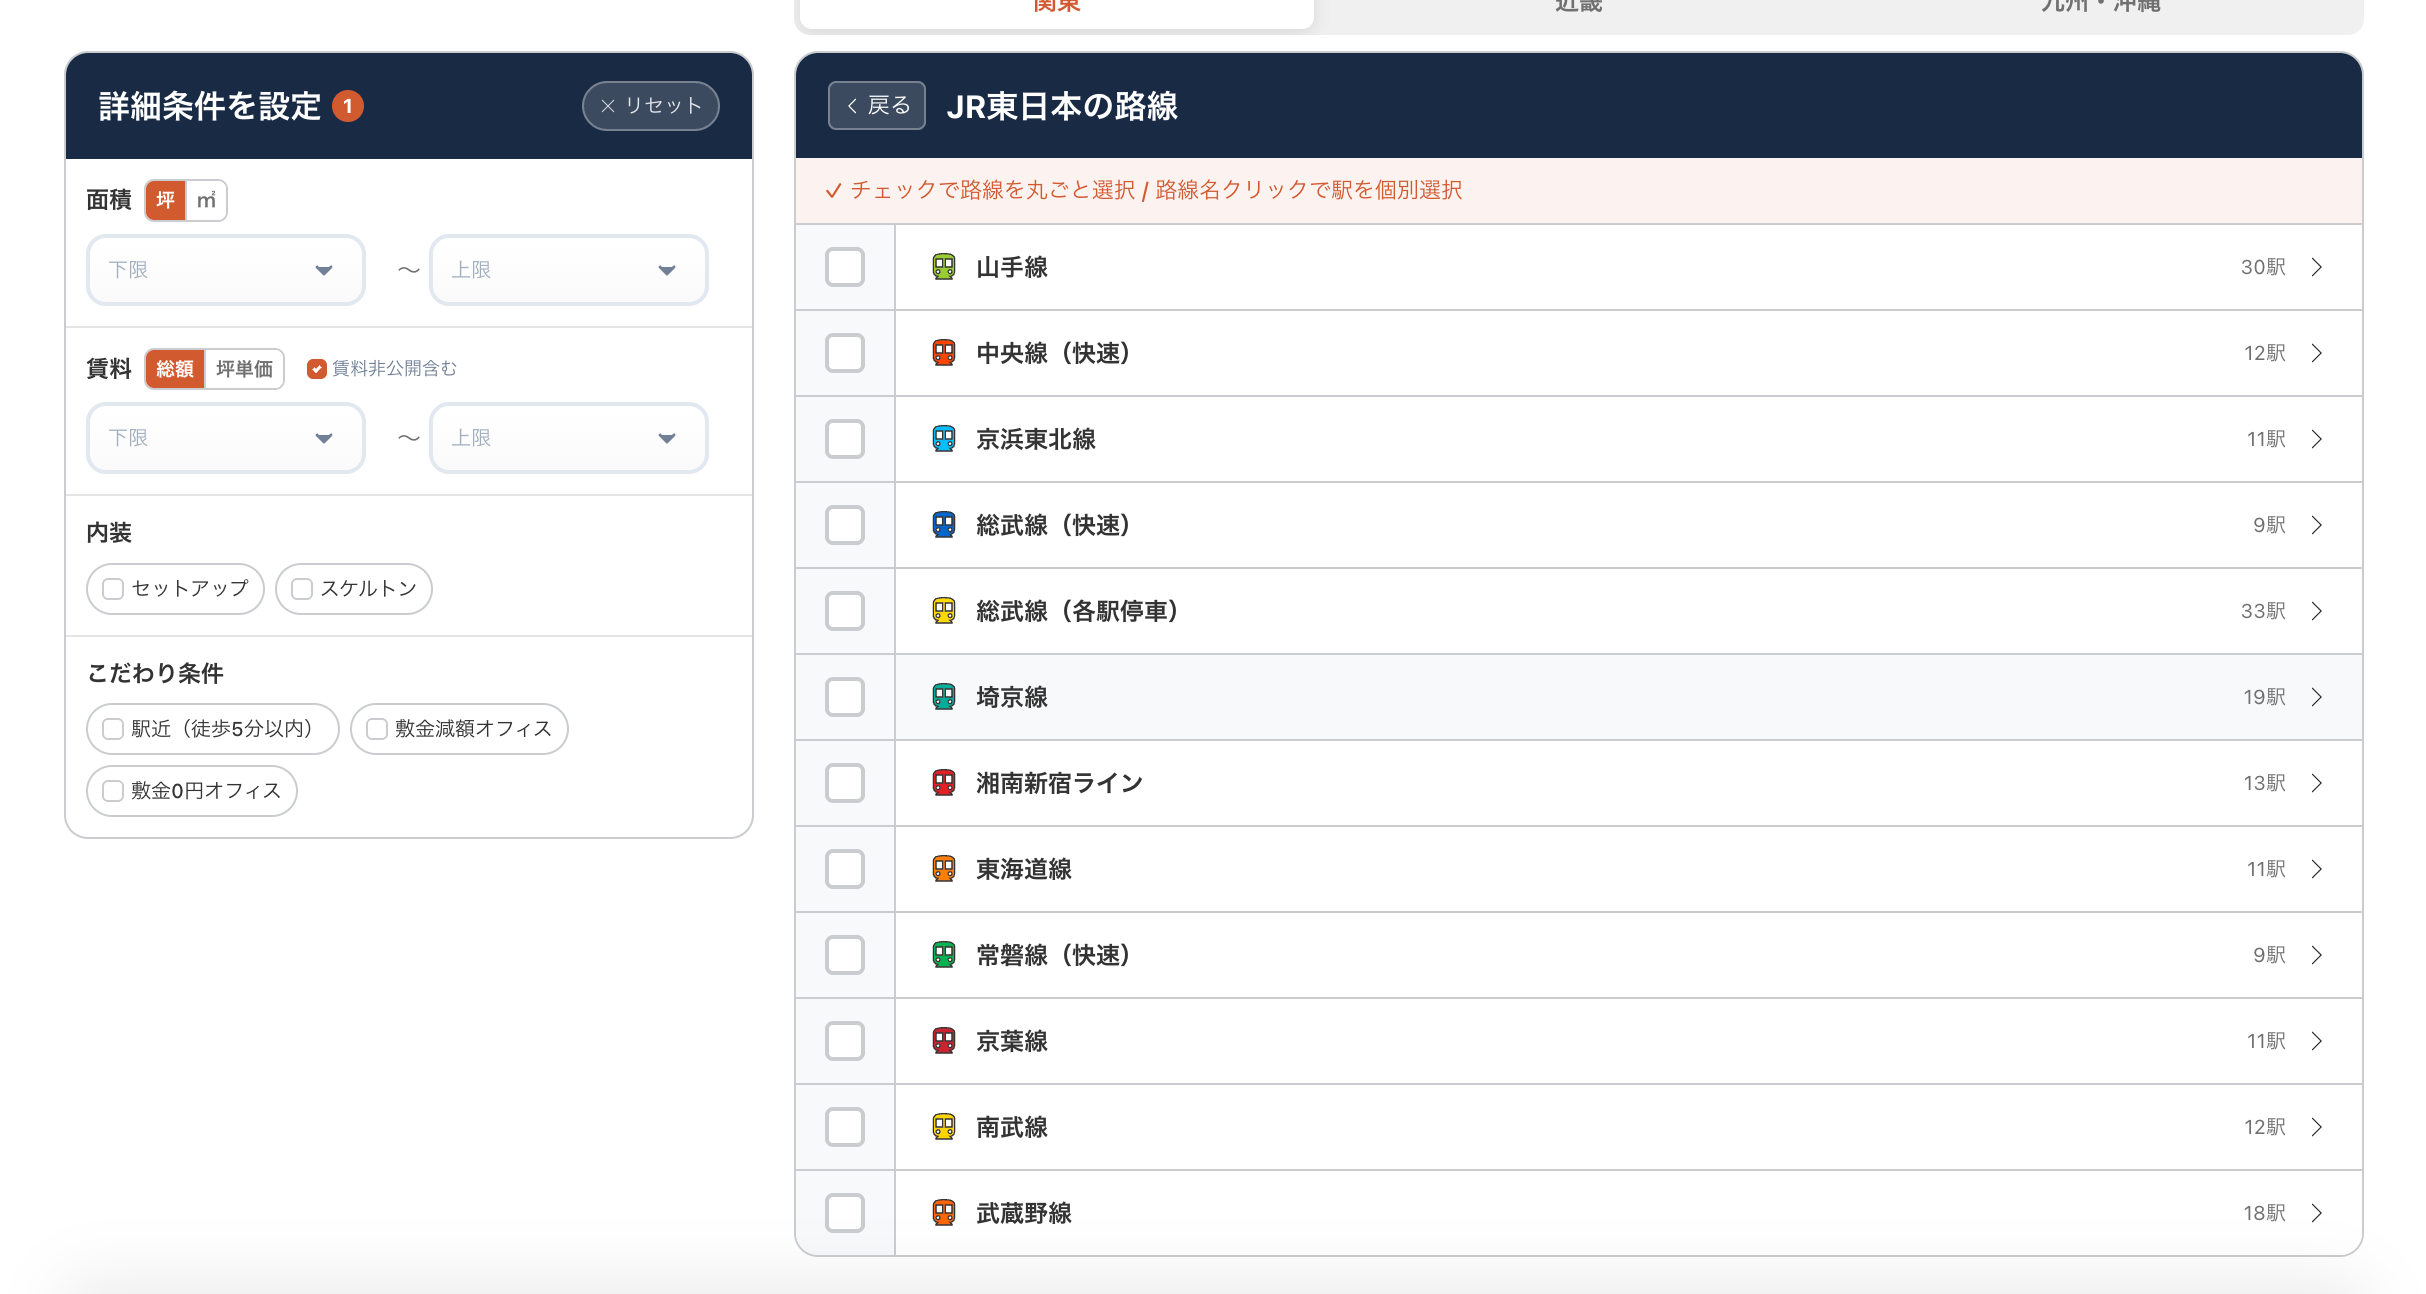2426x1294 pixels.
Task: Switch area unit to ㎡
Action: coord(207,200)
